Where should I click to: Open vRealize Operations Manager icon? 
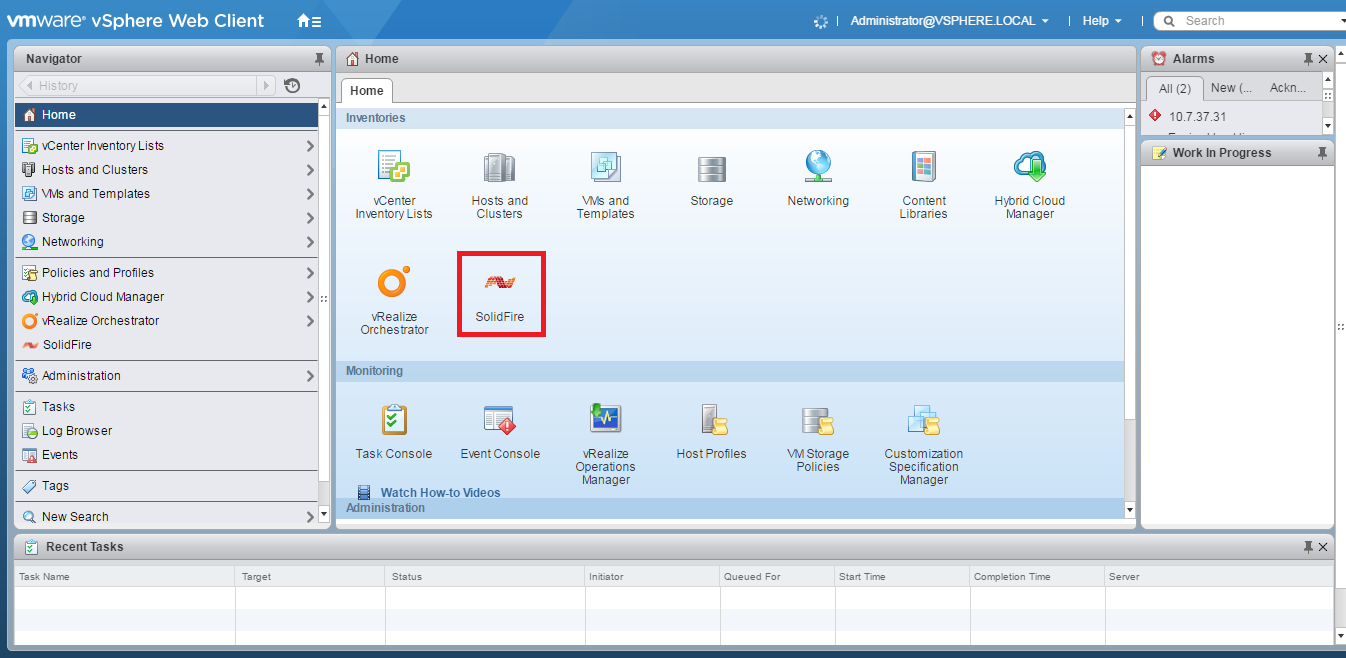coord(605,419)
